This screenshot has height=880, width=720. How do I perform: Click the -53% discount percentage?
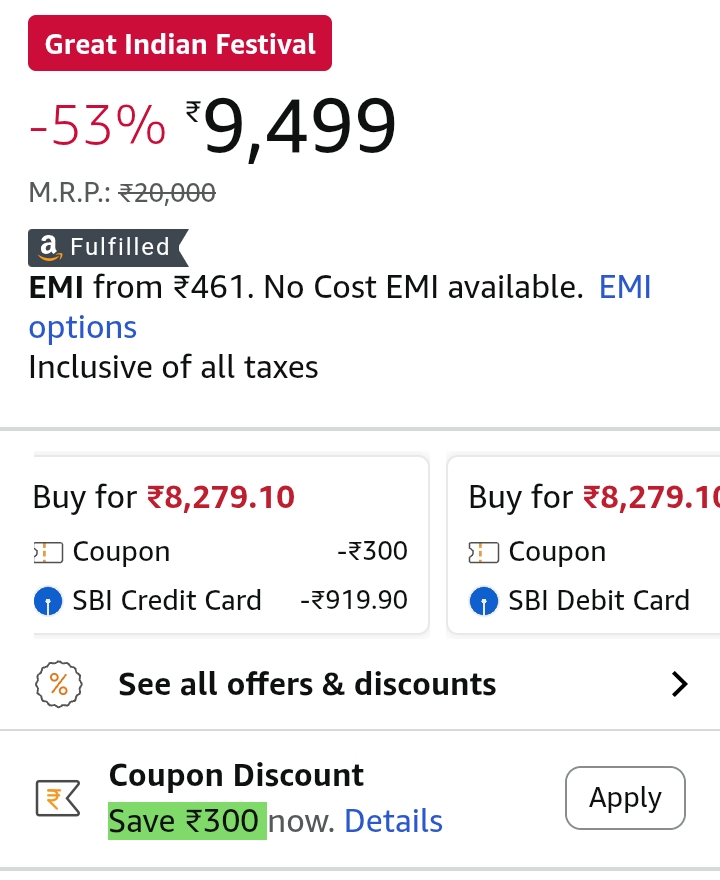point(98,126)
